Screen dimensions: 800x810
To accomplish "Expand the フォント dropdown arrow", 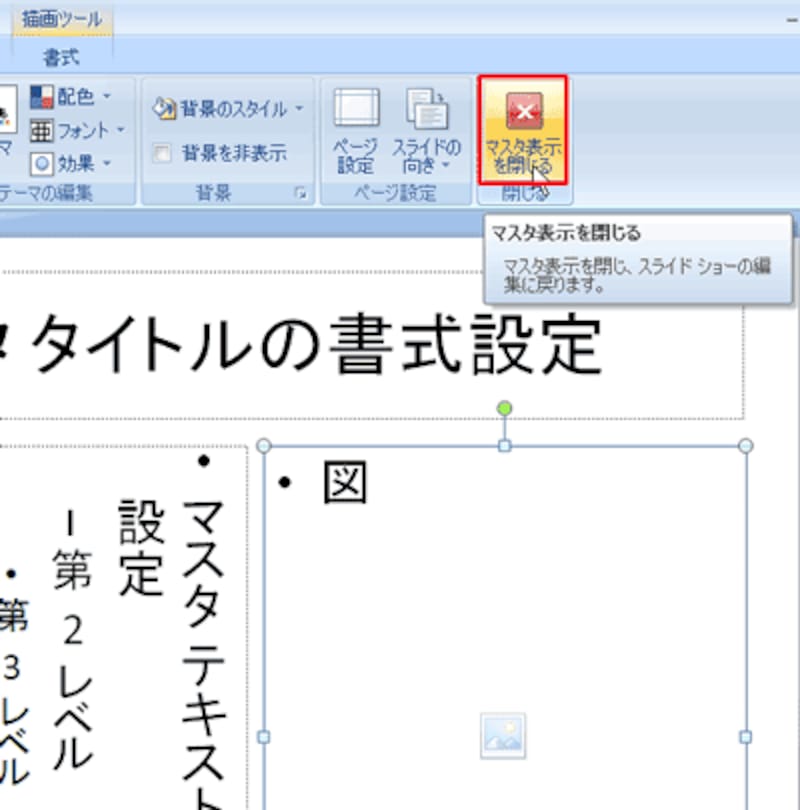I will tap(121, 130).
